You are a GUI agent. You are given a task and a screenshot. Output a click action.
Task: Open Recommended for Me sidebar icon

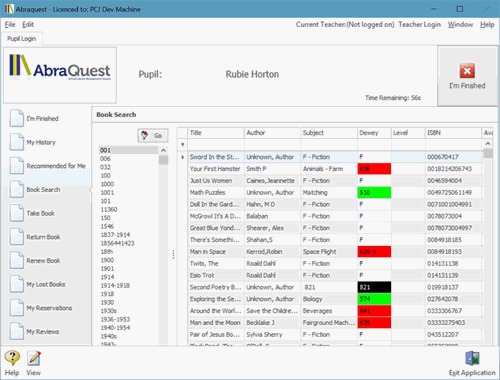click(x=16, y=166)
